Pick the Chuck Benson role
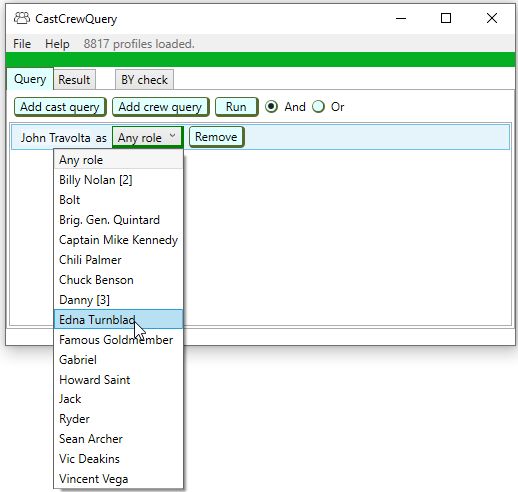This screenshot has height=492, width=518. (118, 280)
